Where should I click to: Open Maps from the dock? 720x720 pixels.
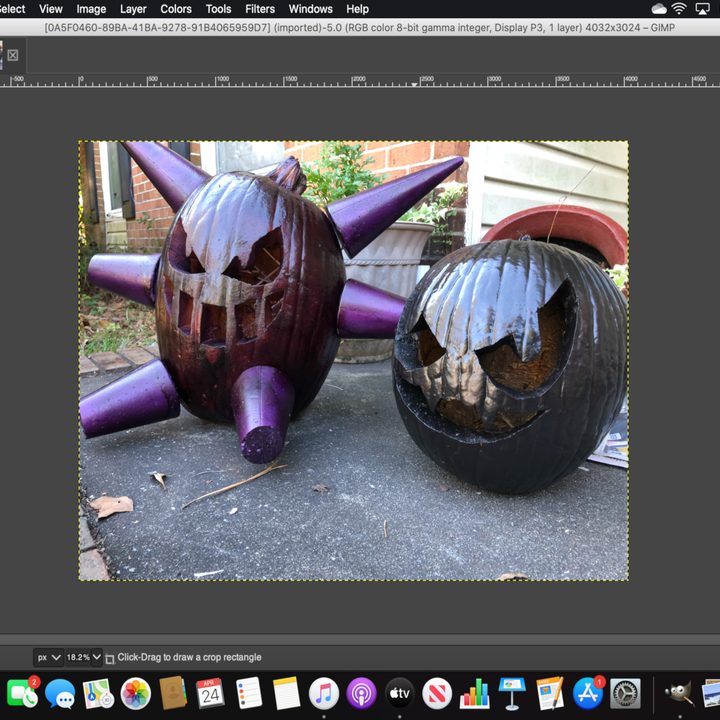coord(98,693)
